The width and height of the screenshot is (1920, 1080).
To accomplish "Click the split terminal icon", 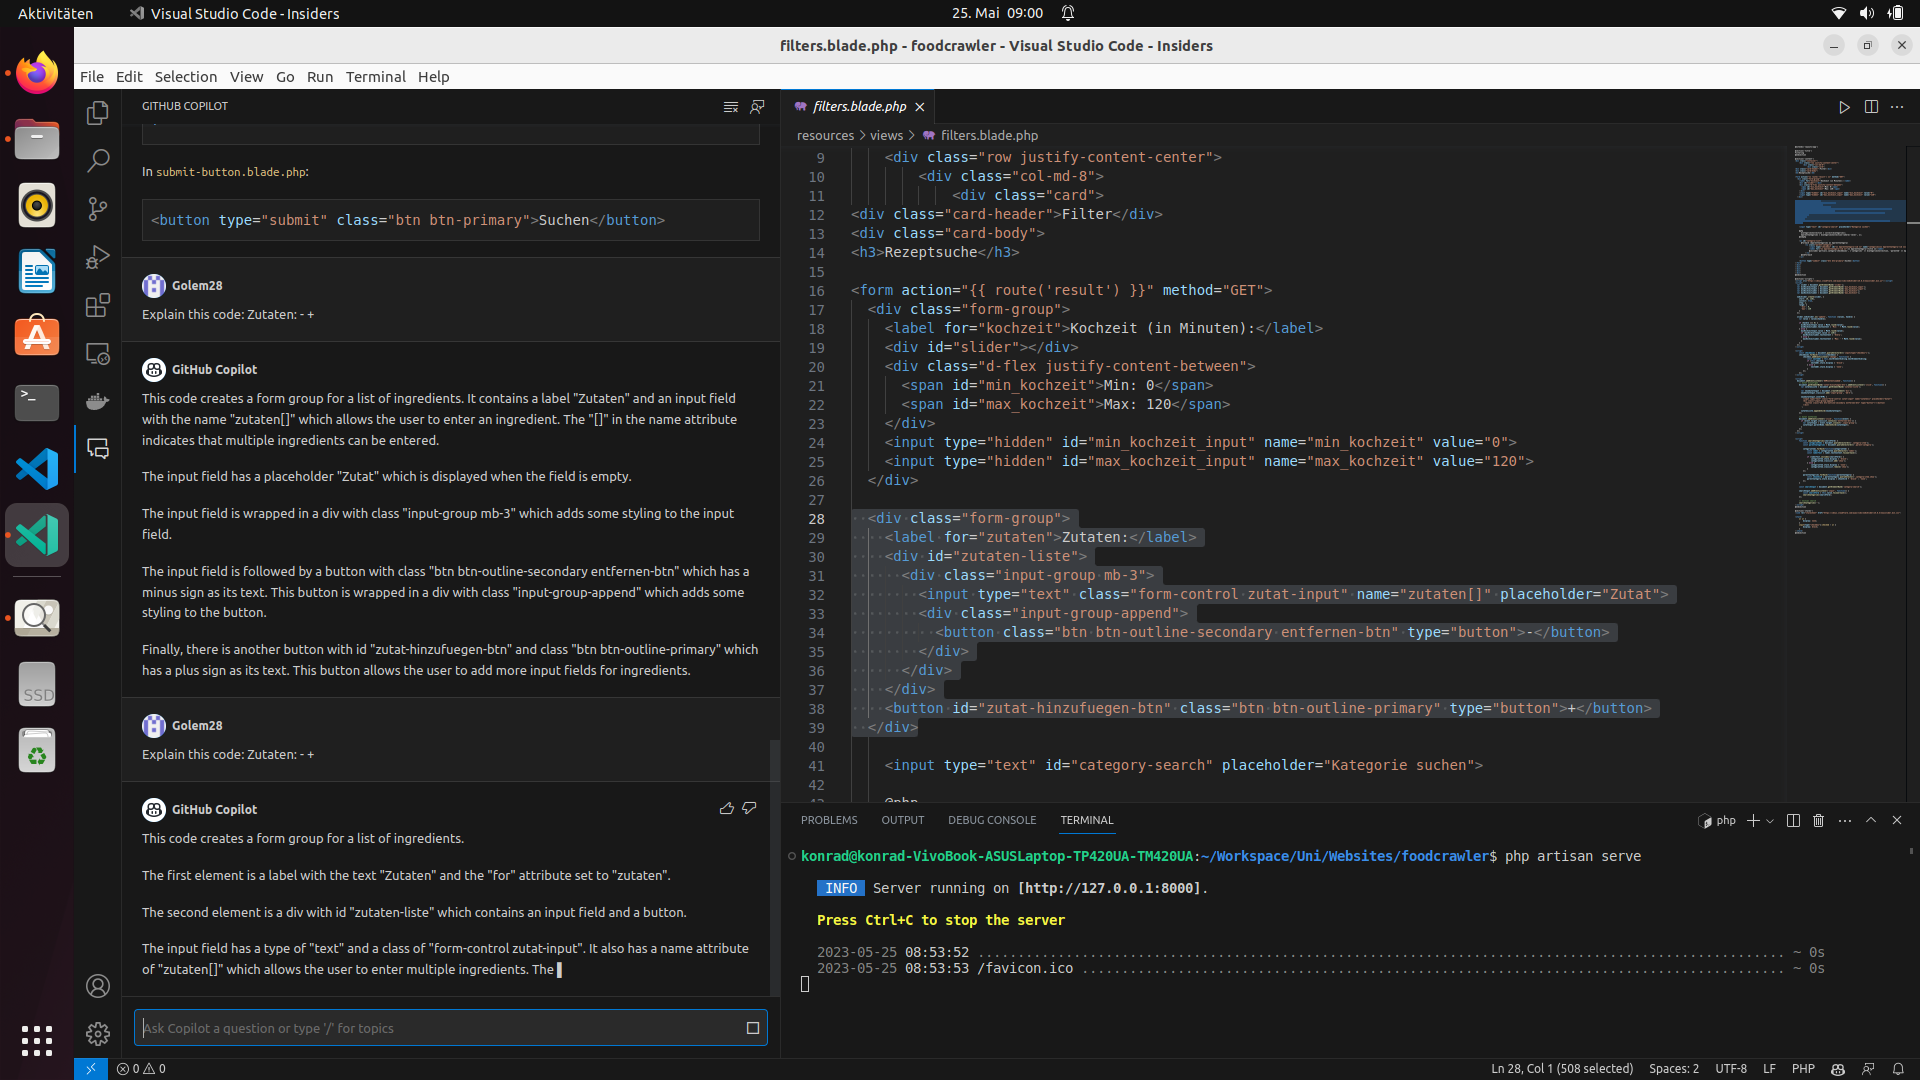I will tap(1792, 820).
